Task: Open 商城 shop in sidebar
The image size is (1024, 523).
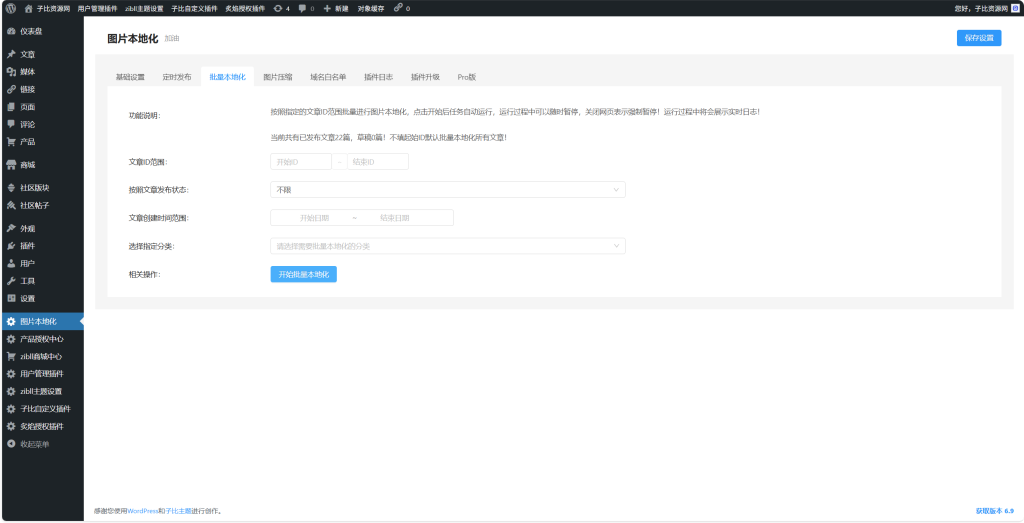Action: [27, 164]
